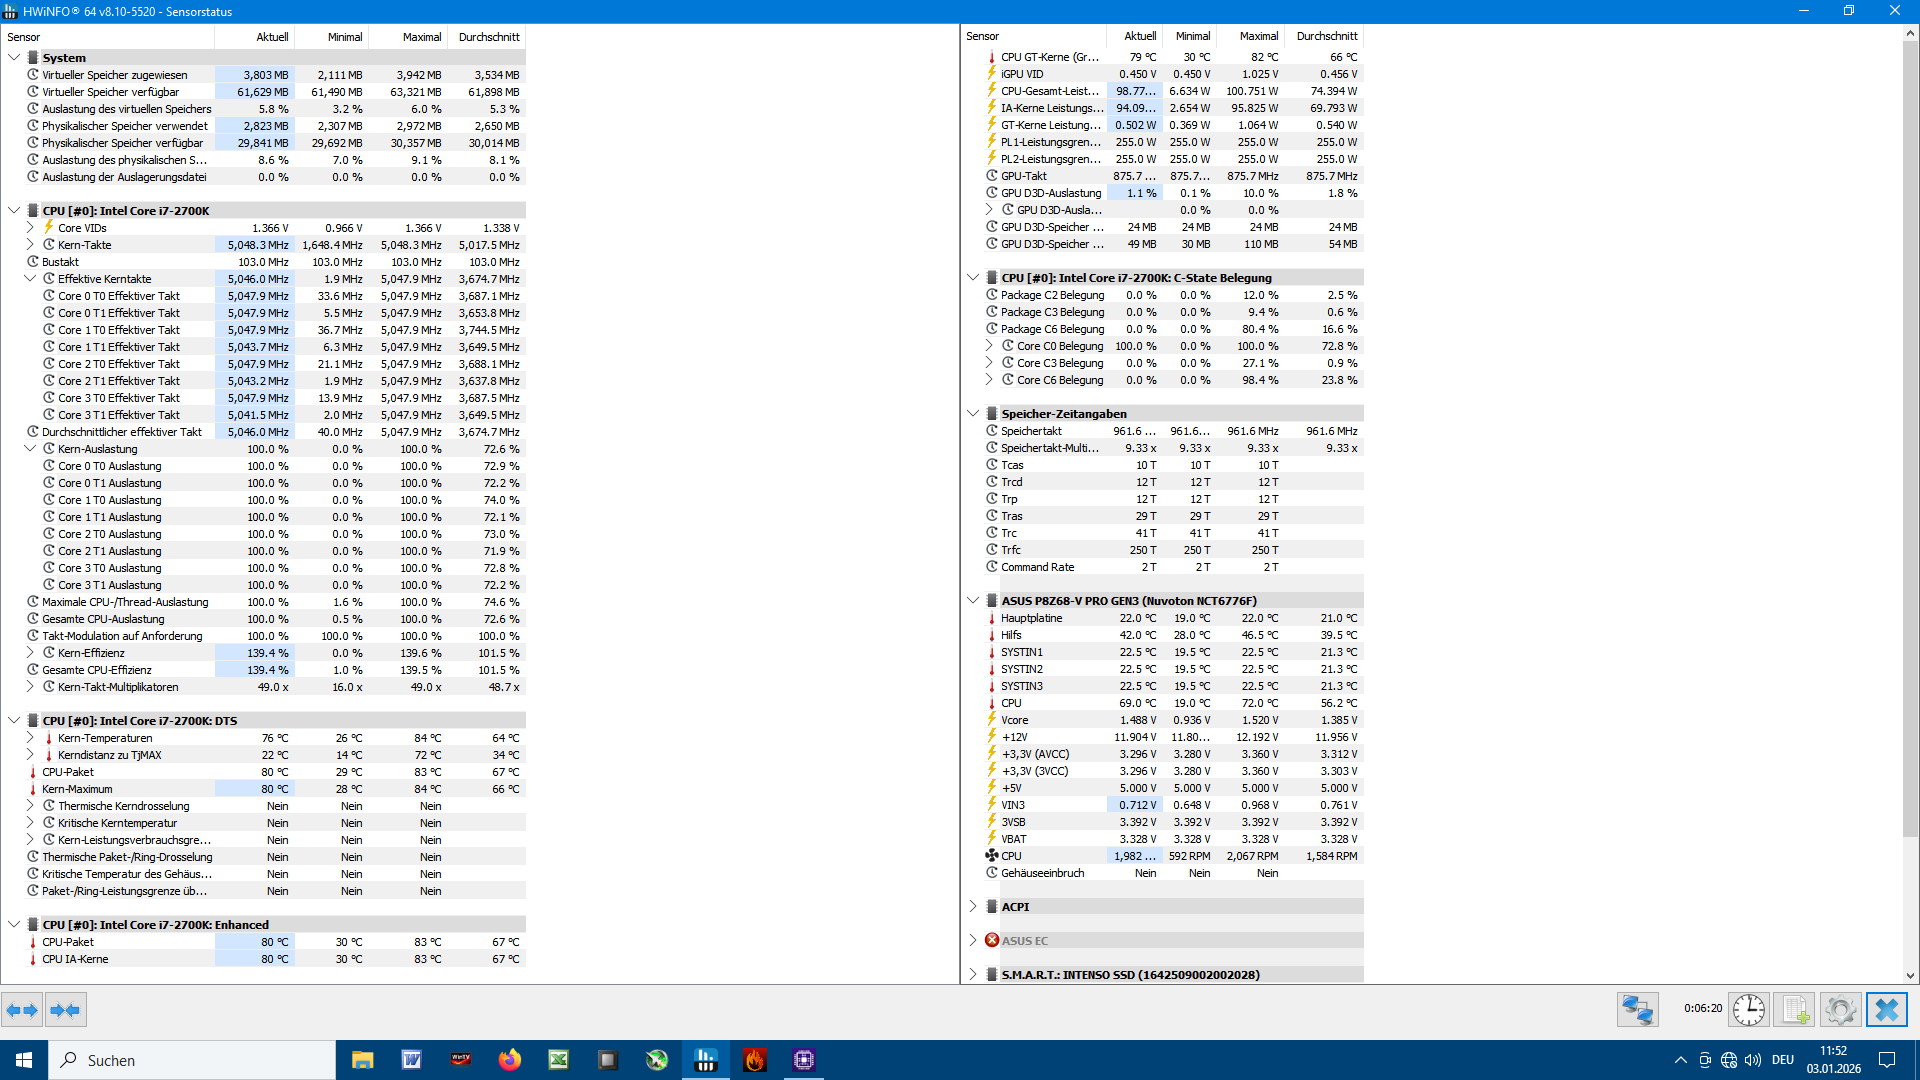
Task: Click the fan icon next to CPU RPM
Action: tap(990, 855)
